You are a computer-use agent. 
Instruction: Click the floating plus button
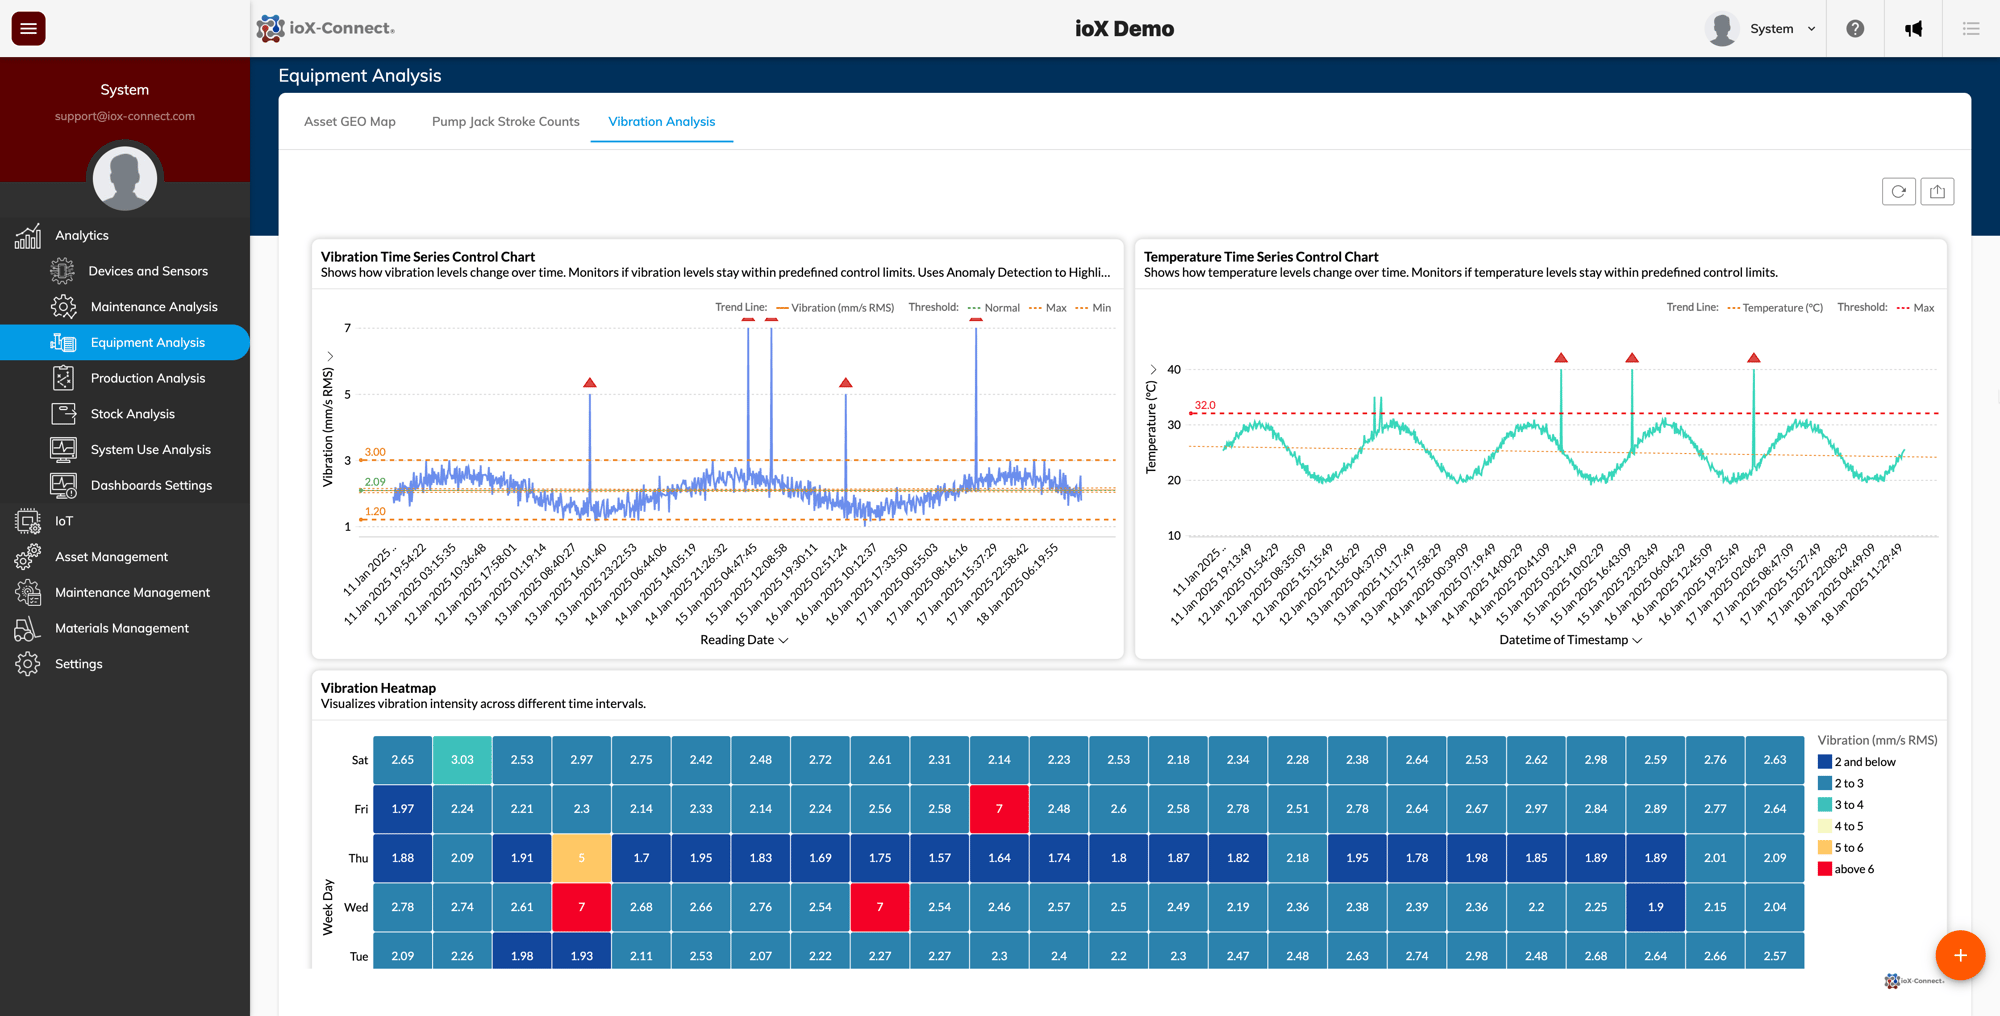1960,955
